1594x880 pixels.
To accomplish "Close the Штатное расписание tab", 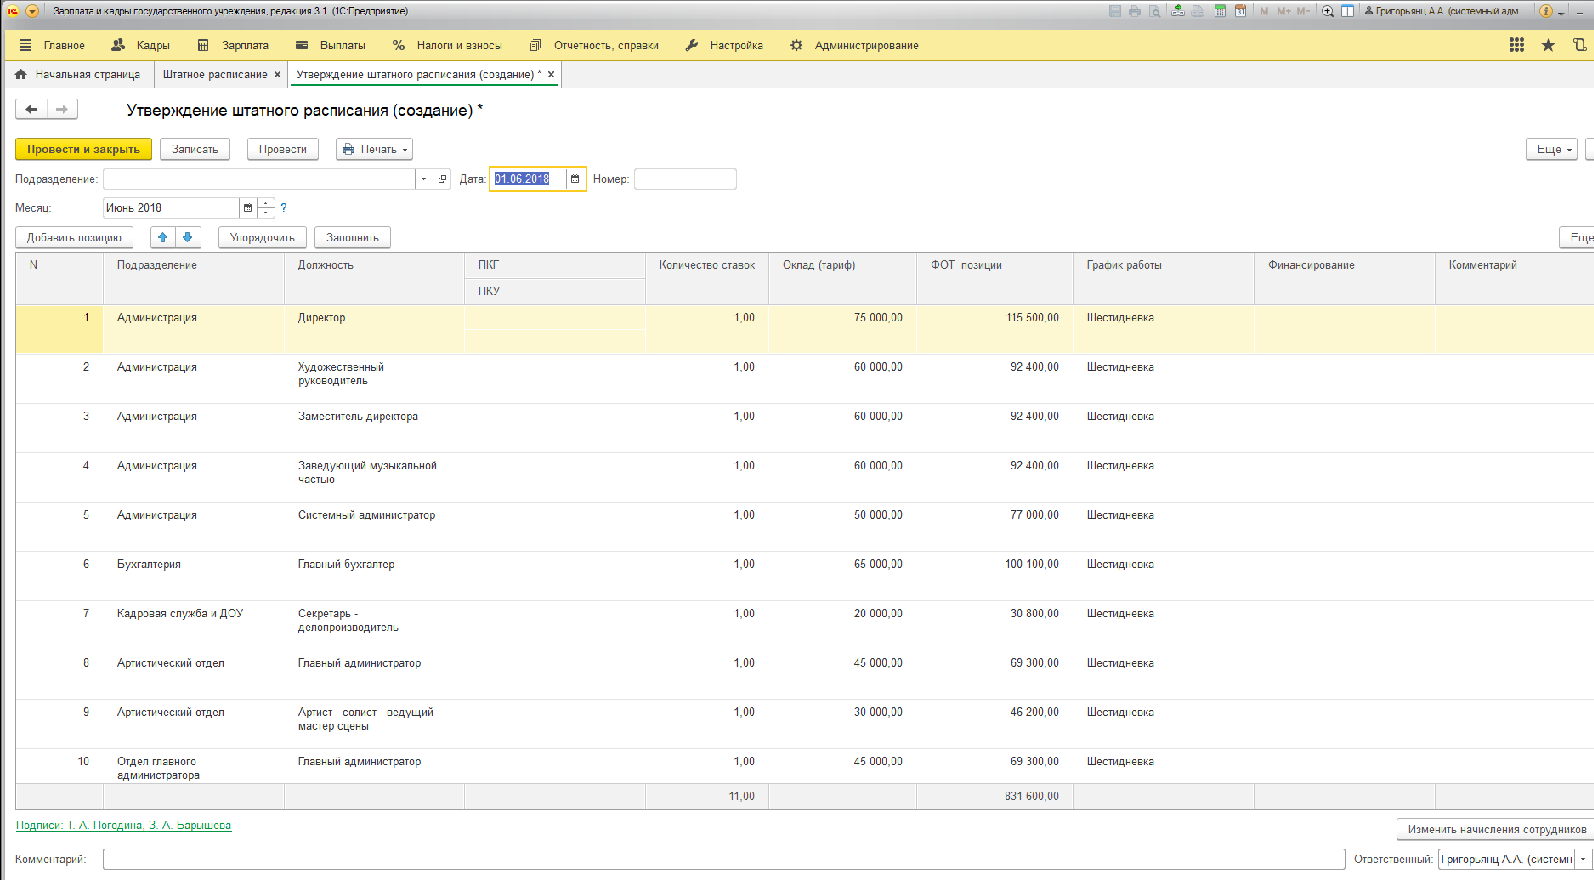I will tap(277, 74).
